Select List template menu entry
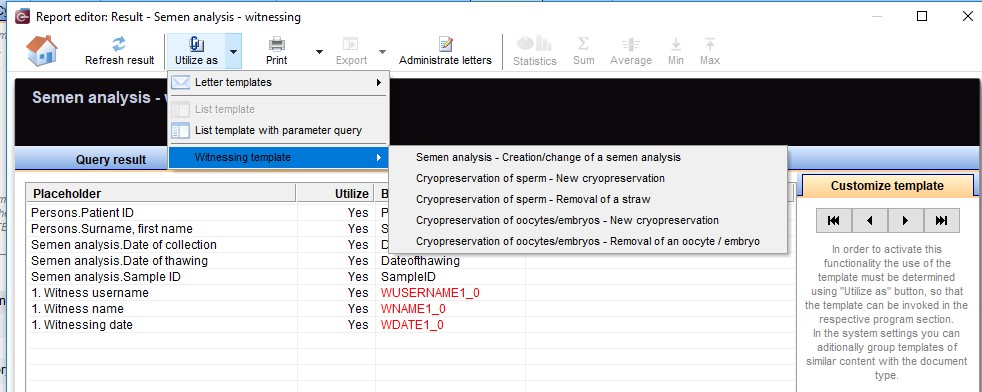 point(279,109)
